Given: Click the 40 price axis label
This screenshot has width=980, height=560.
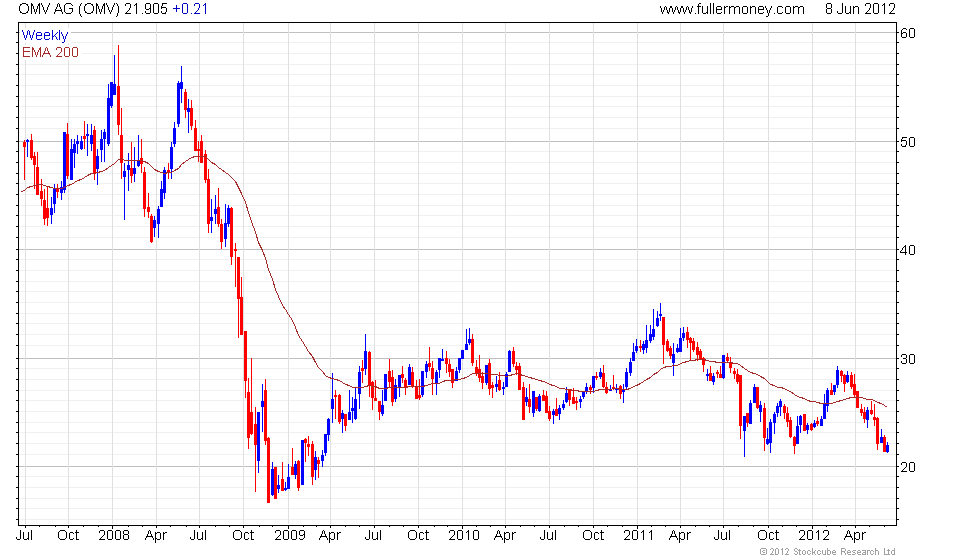Looking at the screenshot, I should (x=908, y=251).
